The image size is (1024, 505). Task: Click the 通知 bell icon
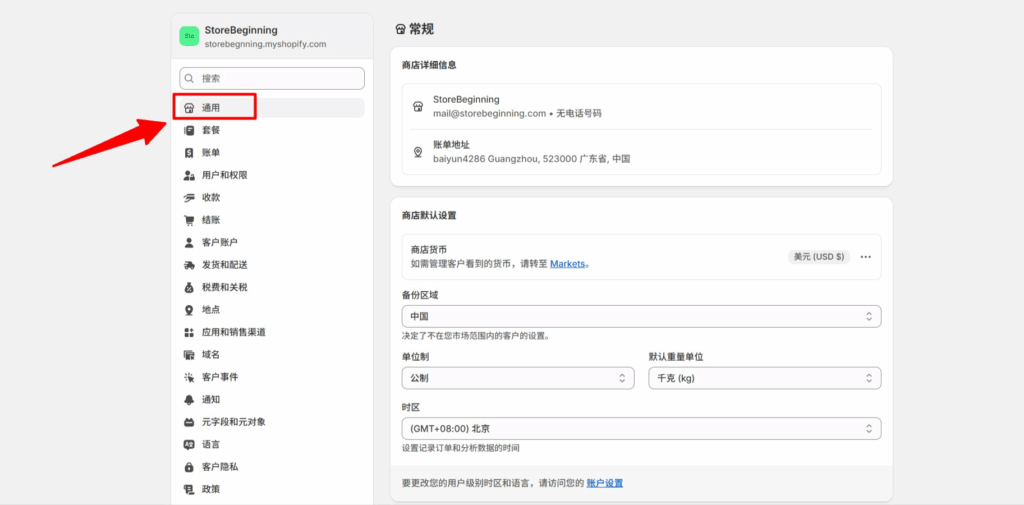[189, 399]
